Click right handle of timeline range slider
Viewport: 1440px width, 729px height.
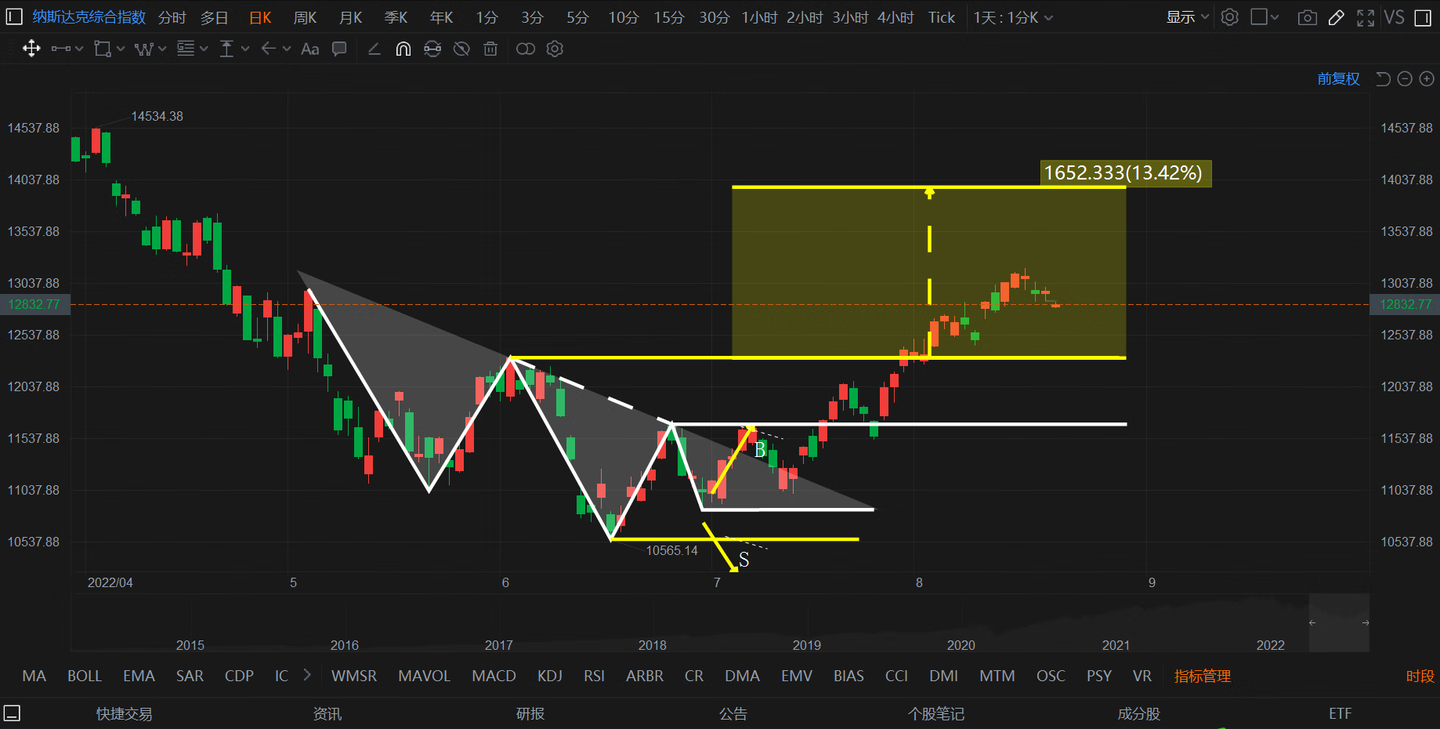click(1365, 622)
